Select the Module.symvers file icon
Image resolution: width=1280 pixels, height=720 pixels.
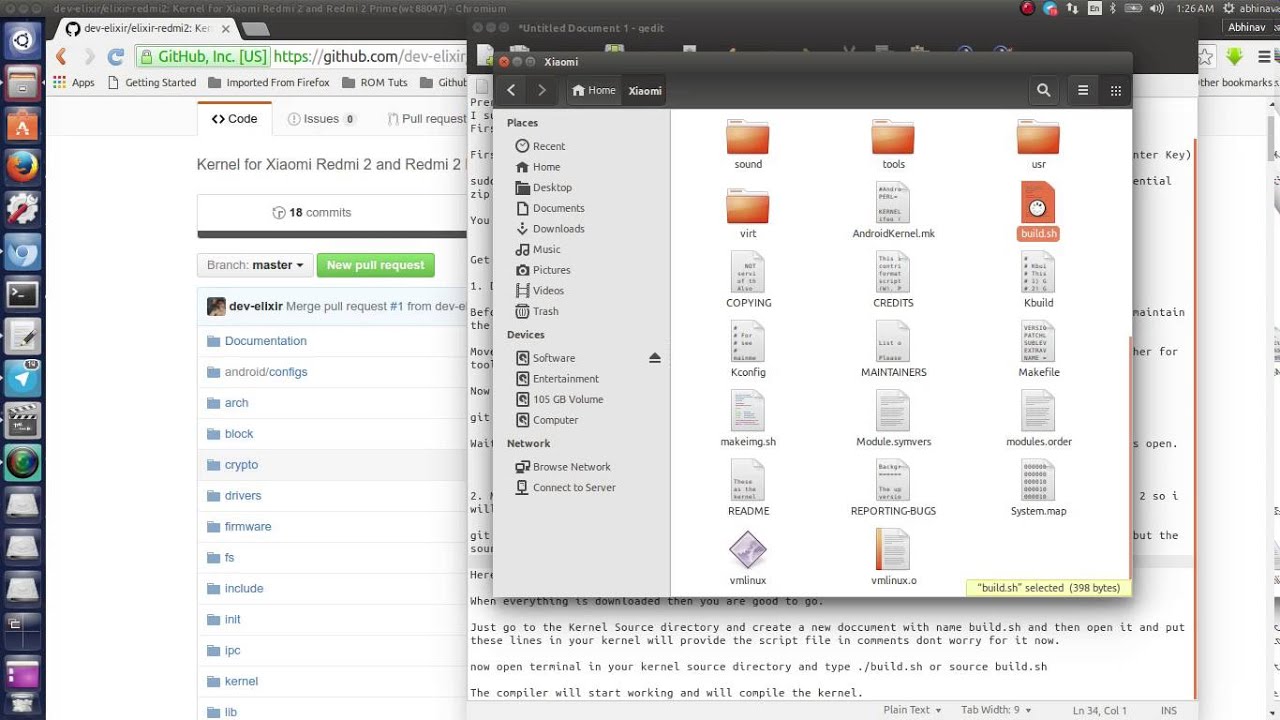coord(893,411)
